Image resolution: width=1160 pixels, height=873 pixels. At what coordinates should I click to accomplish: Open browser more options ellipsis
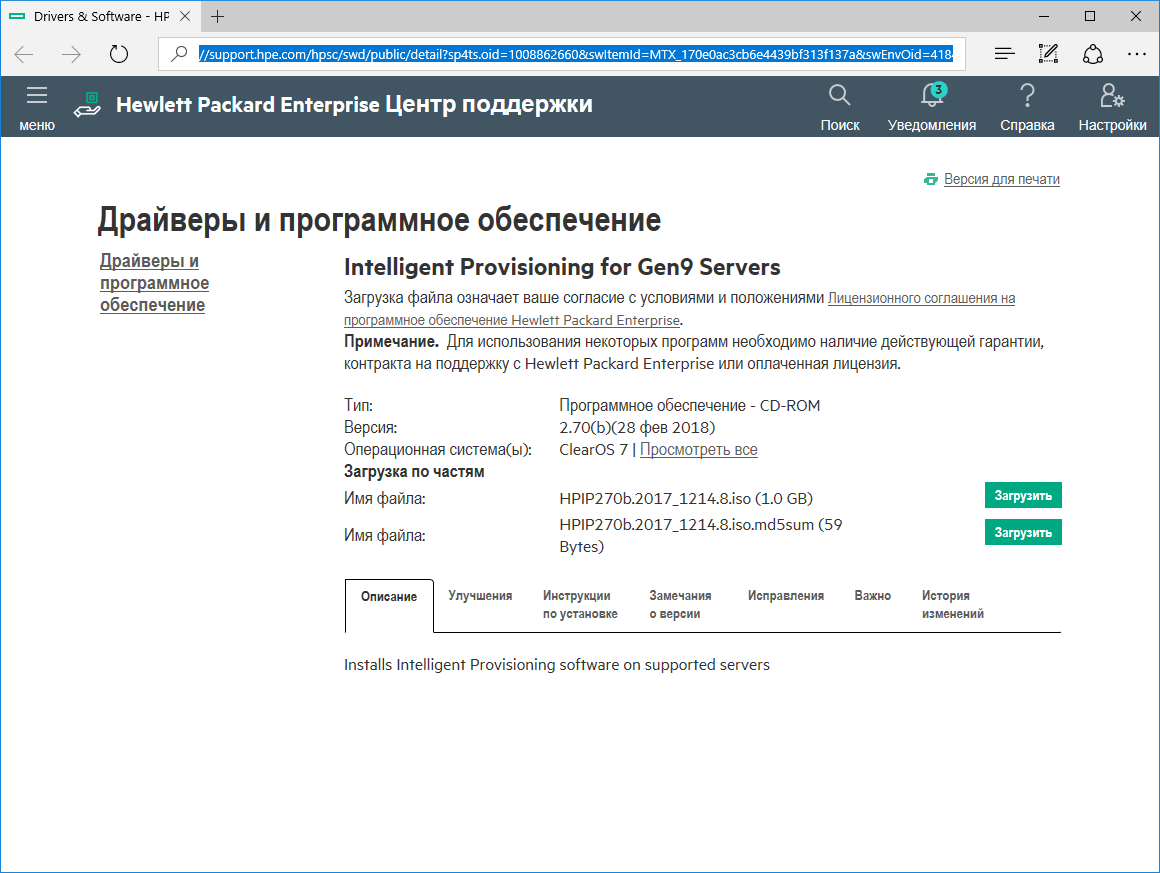[x=1136, y=54]
